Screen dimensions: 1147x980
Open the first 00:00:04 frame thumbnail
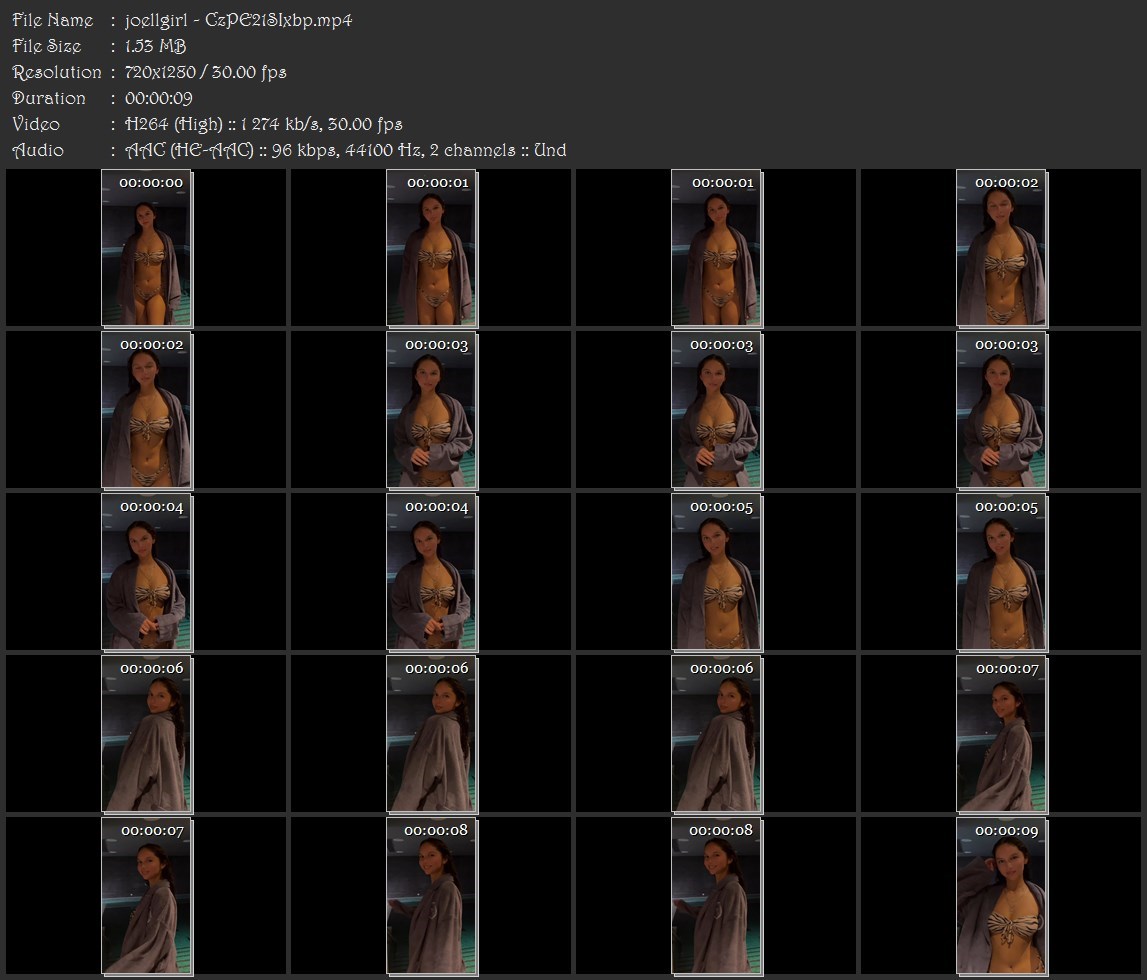tap(146, 572)
